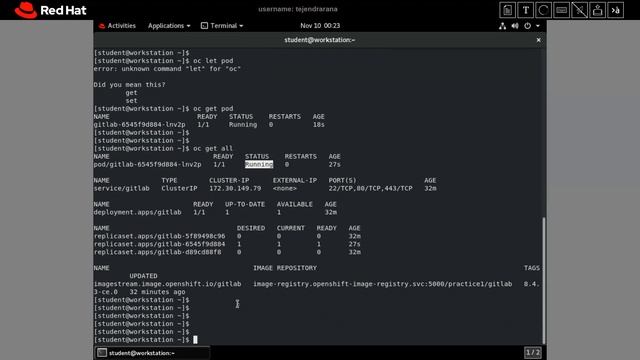Close the student@workstation terminal window

tap(538, 40)
